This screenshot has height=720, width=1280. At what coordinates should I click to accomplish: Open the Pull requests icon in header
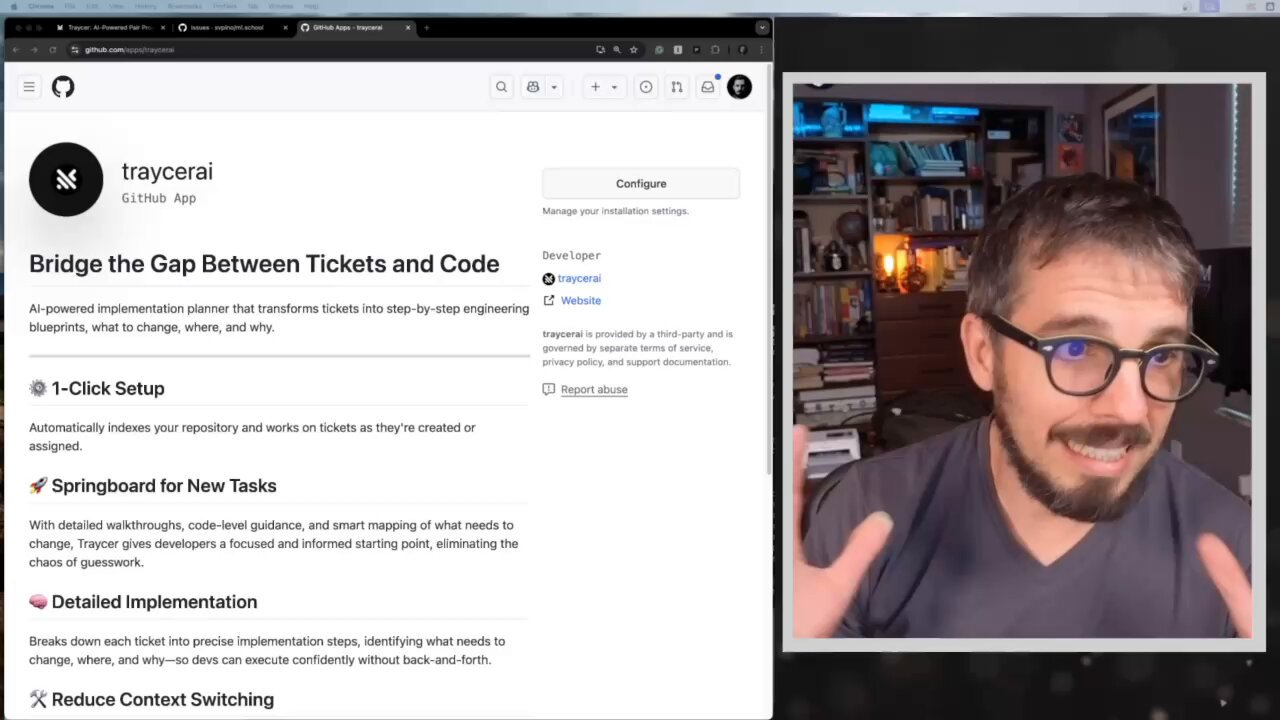coord(677,87)
